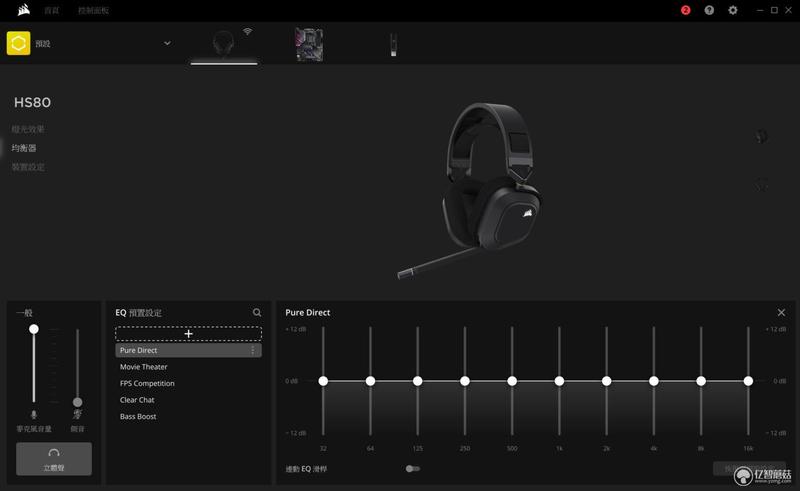Click the 2k EQ slider handle
Image resolution: width=800 pixels, height=491 pixels.
coord(606,381)
